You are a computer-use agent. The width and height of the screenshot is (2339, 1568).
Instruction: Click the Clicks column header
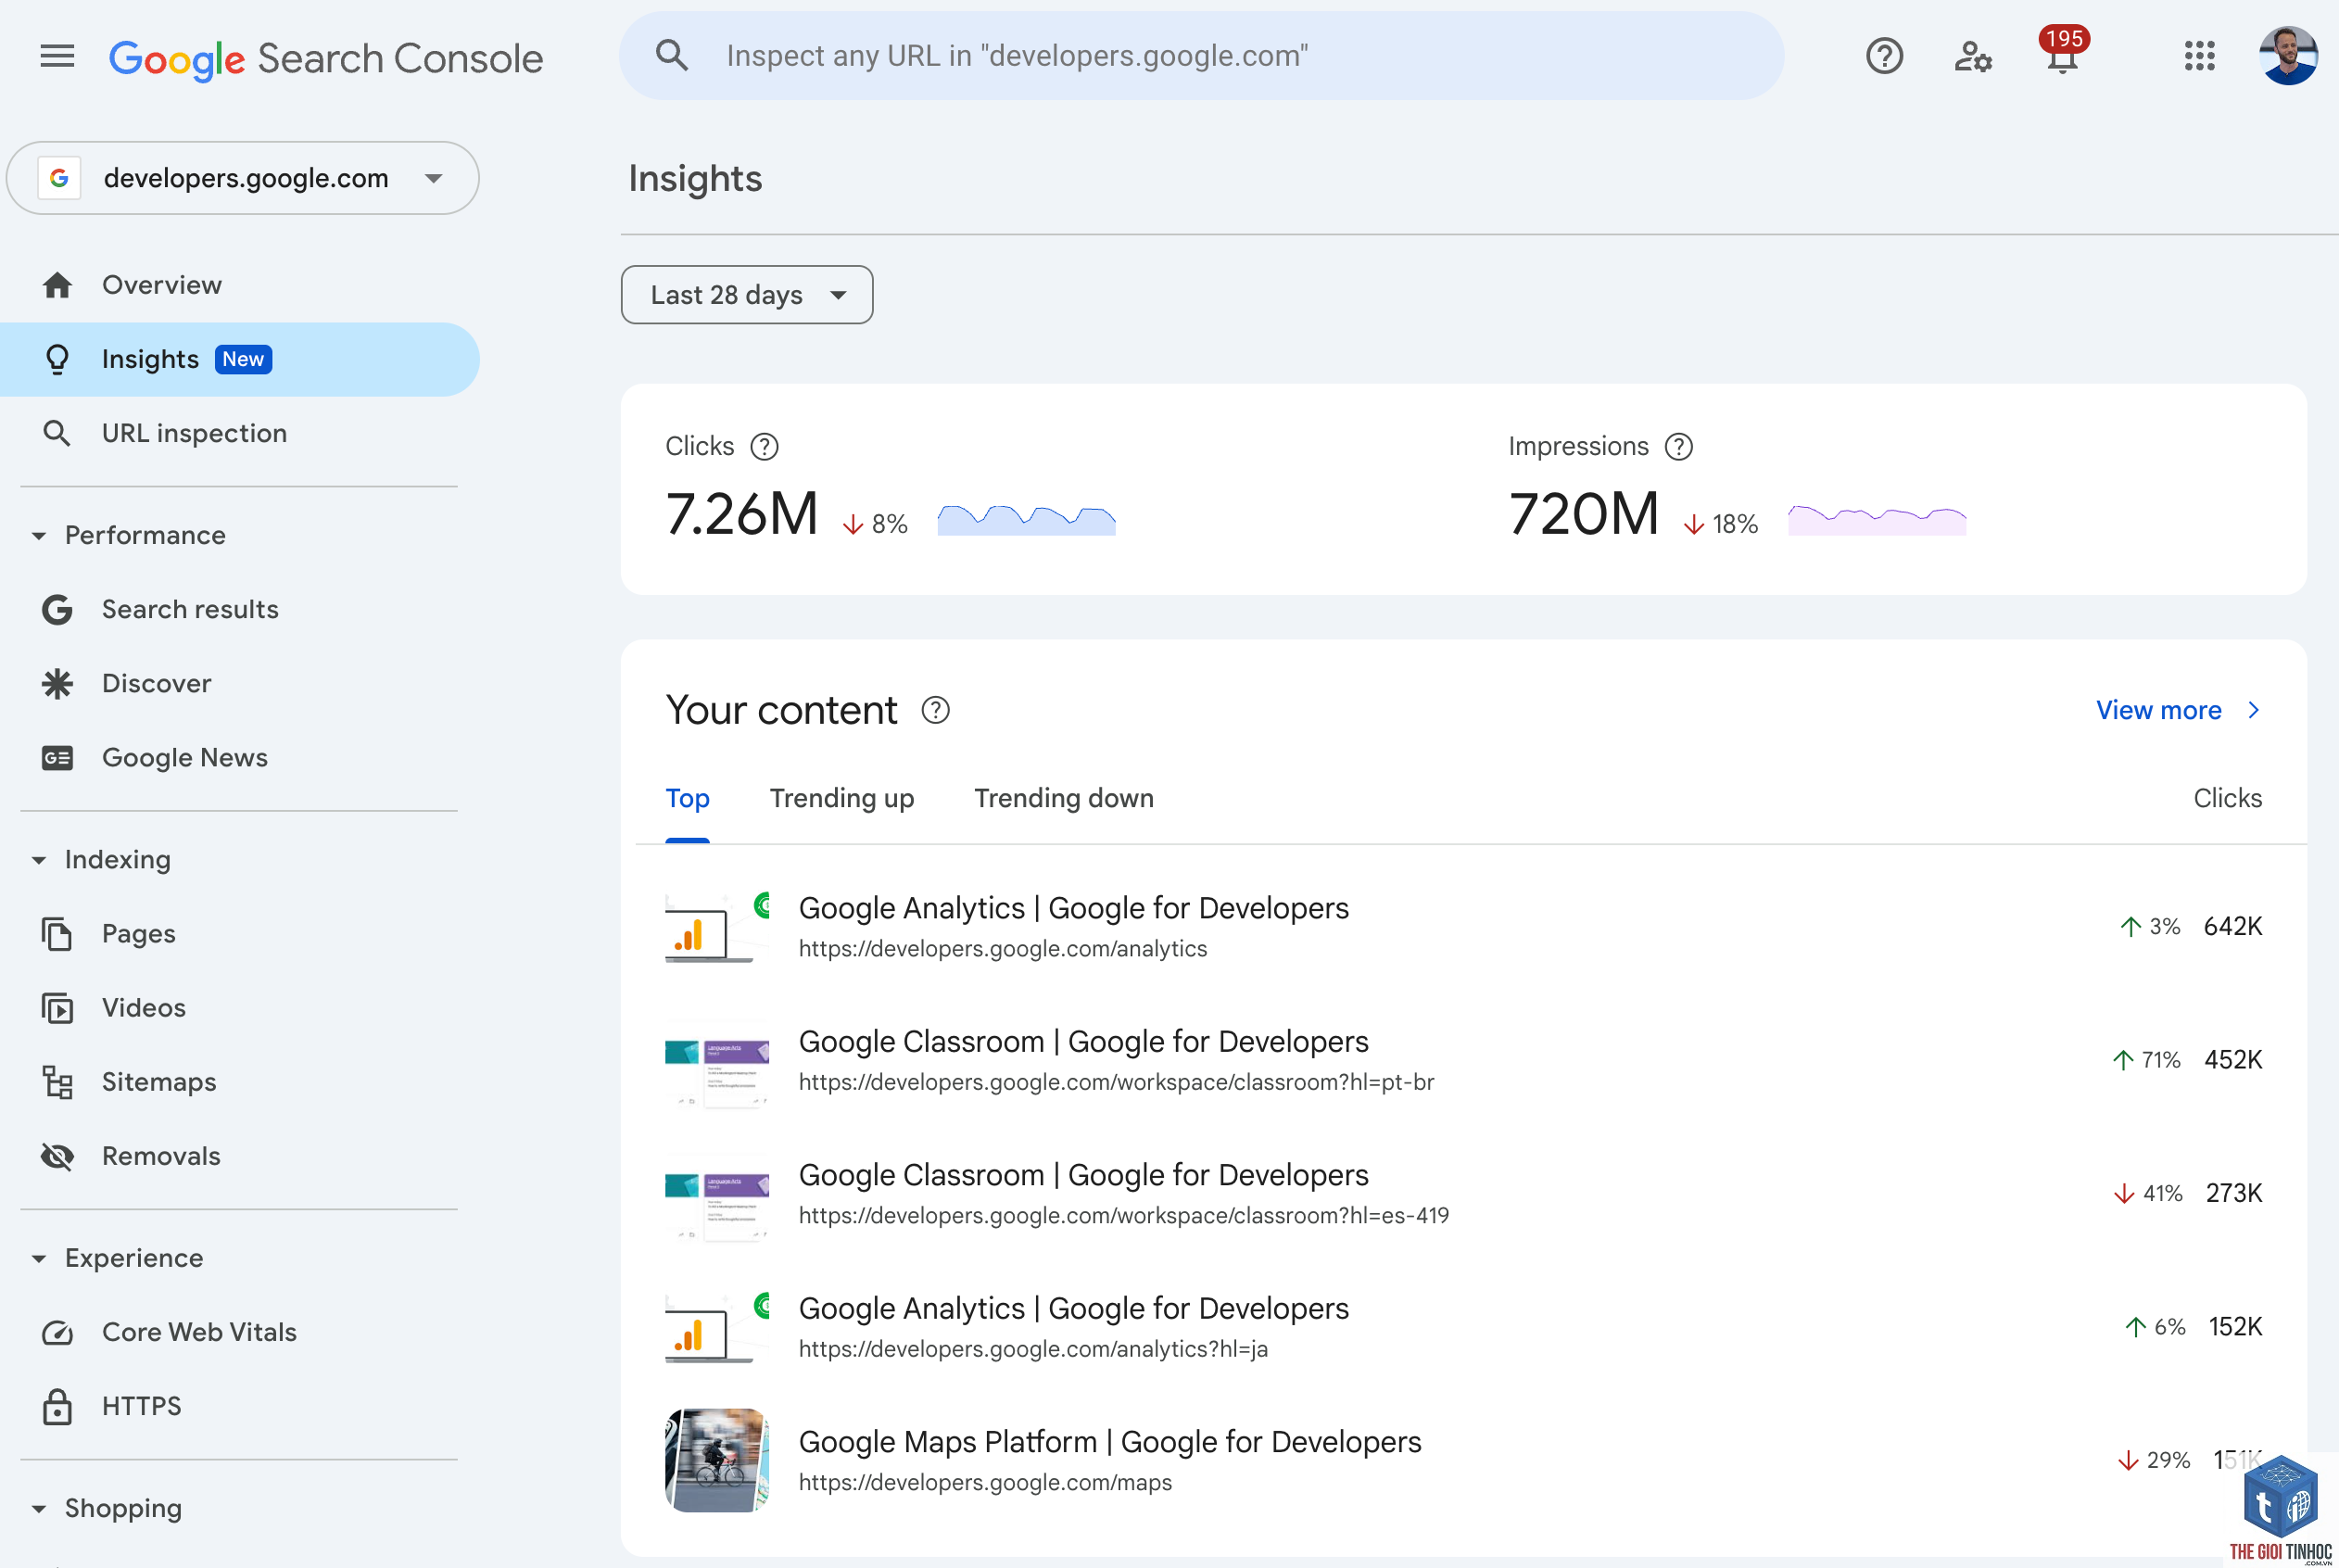2228,798
